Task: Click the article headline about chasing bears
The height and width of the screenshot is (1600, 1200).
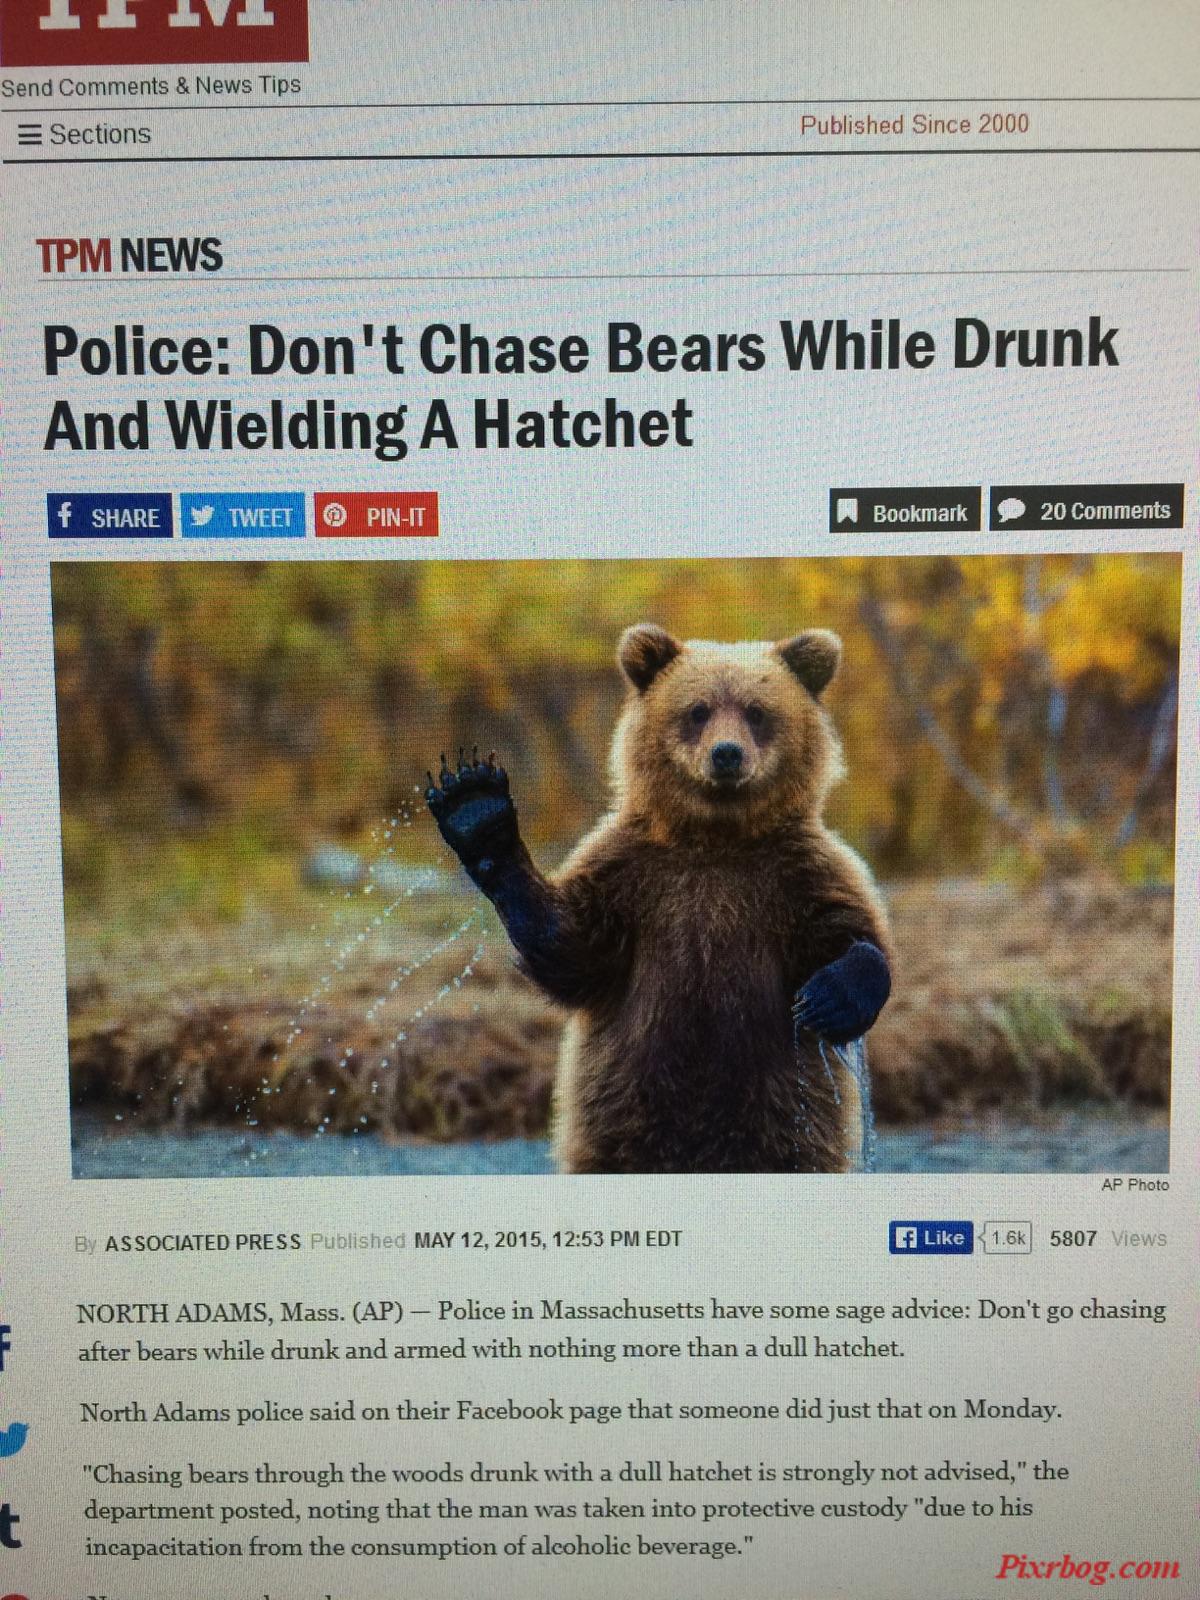Action: pos(580,385)
